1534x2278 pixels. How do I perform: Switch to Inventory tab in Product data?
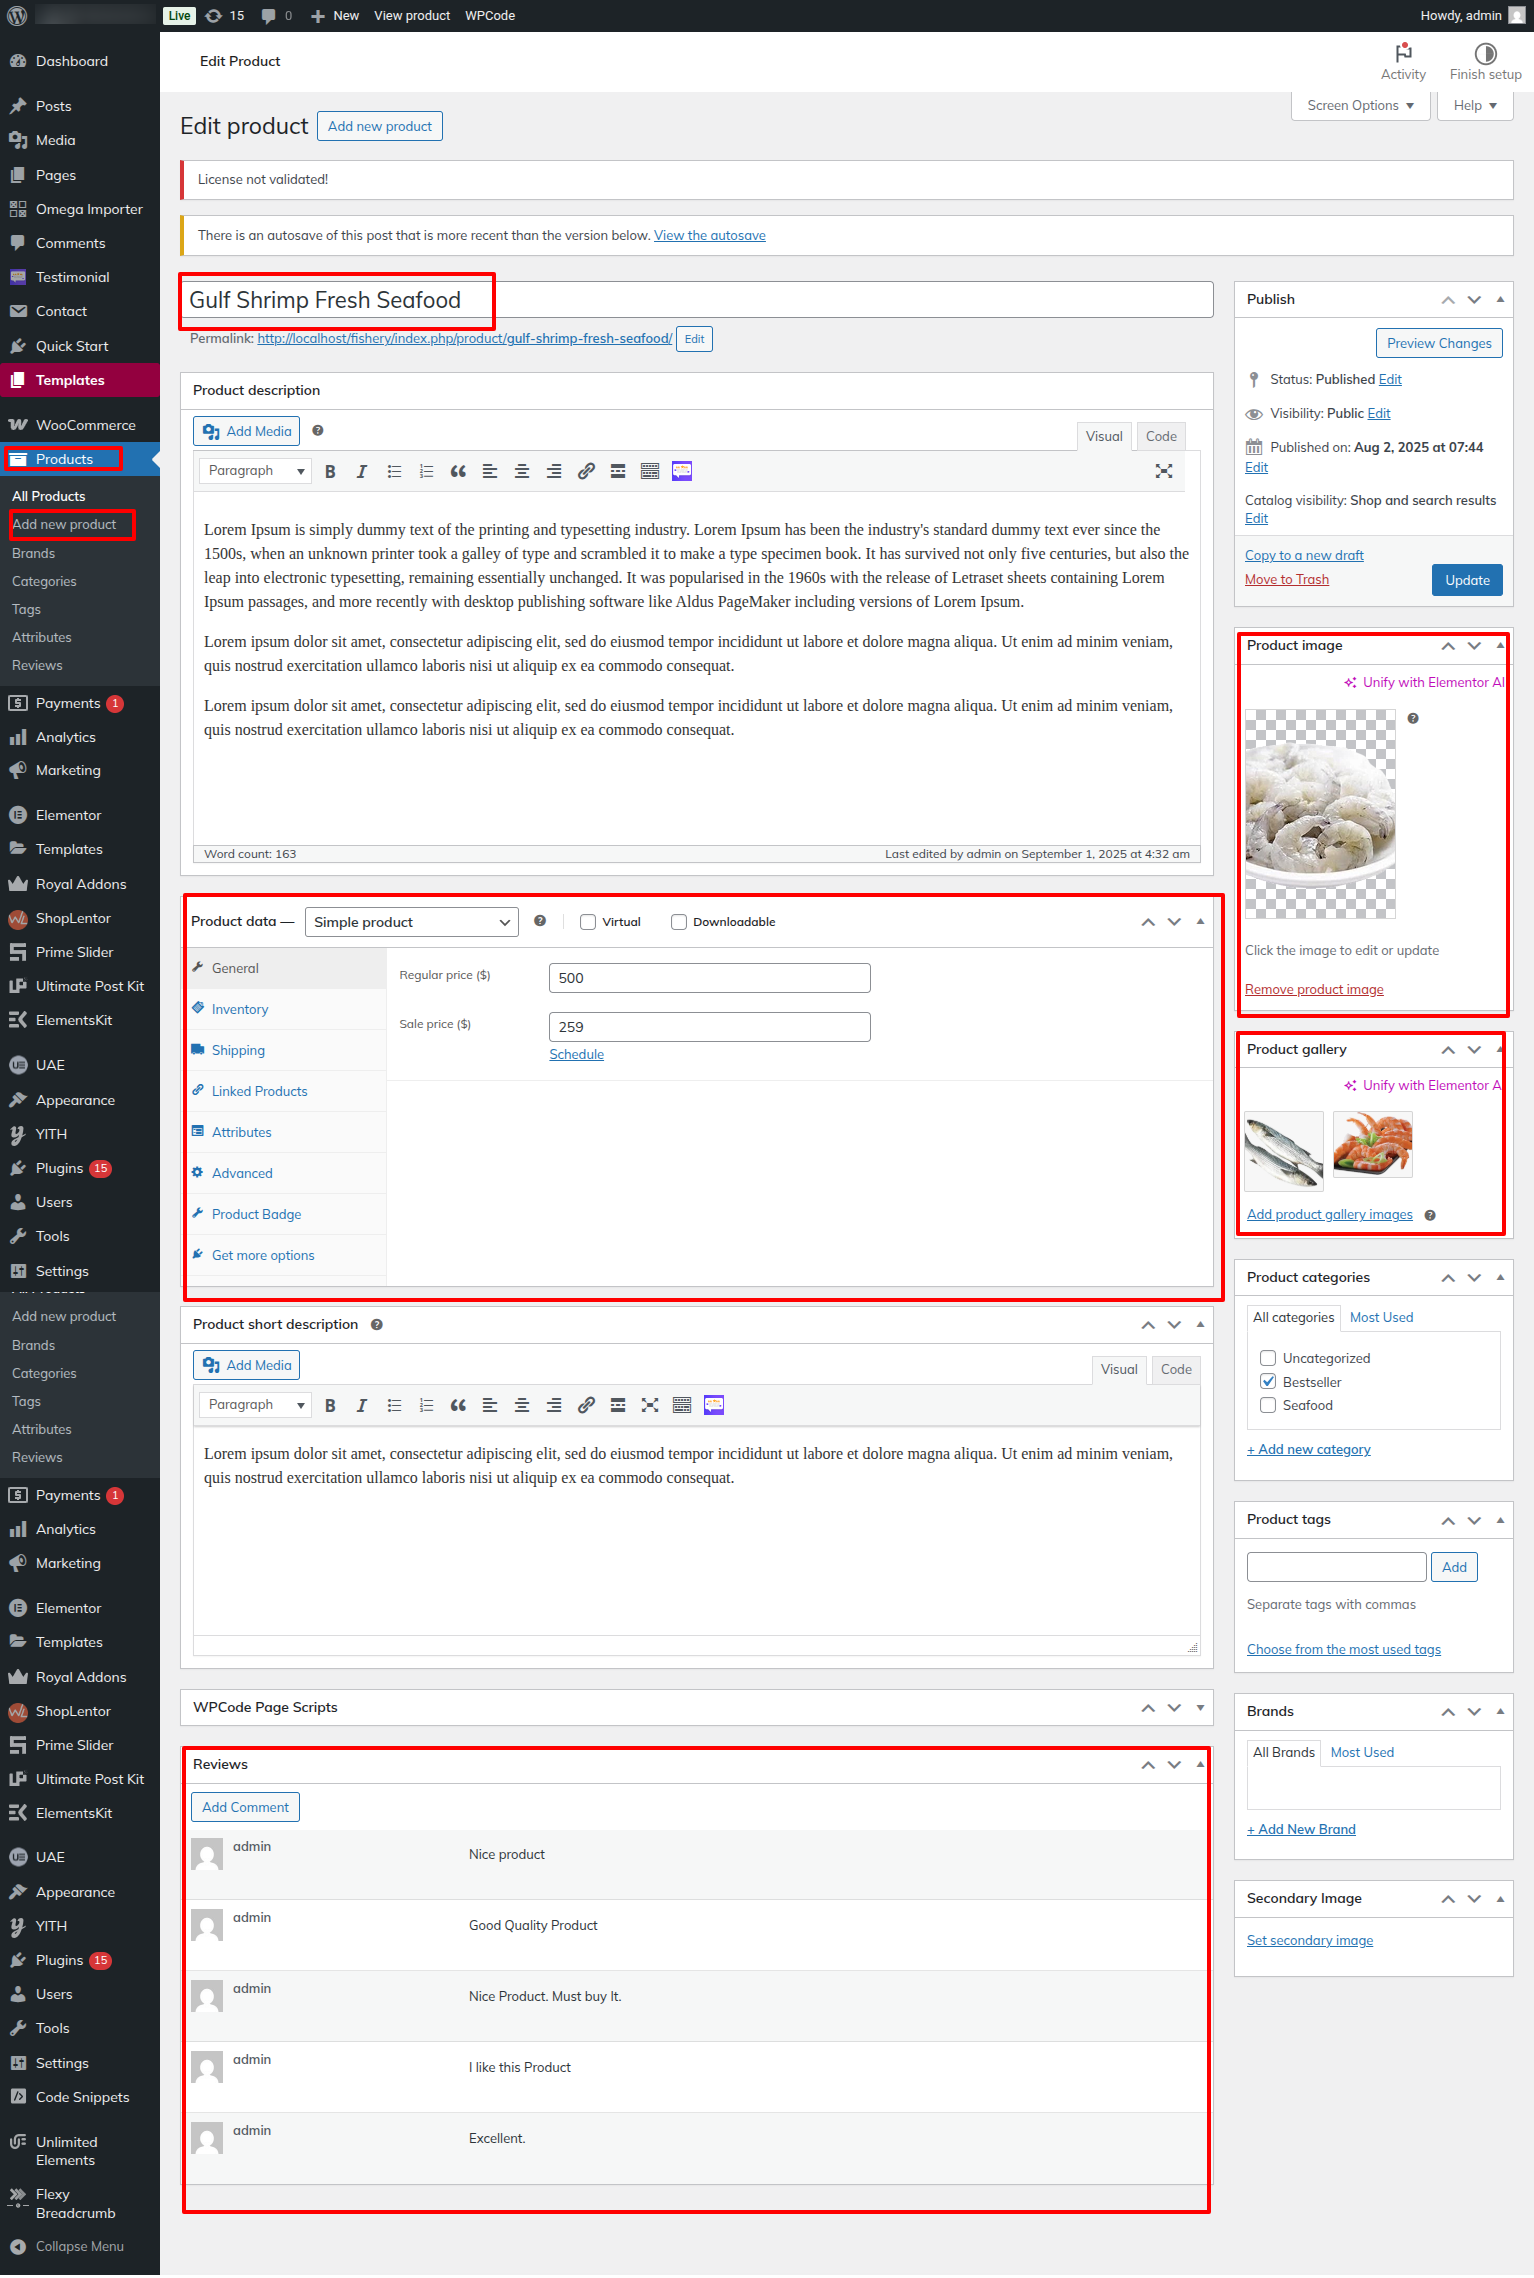(240, 1009)
